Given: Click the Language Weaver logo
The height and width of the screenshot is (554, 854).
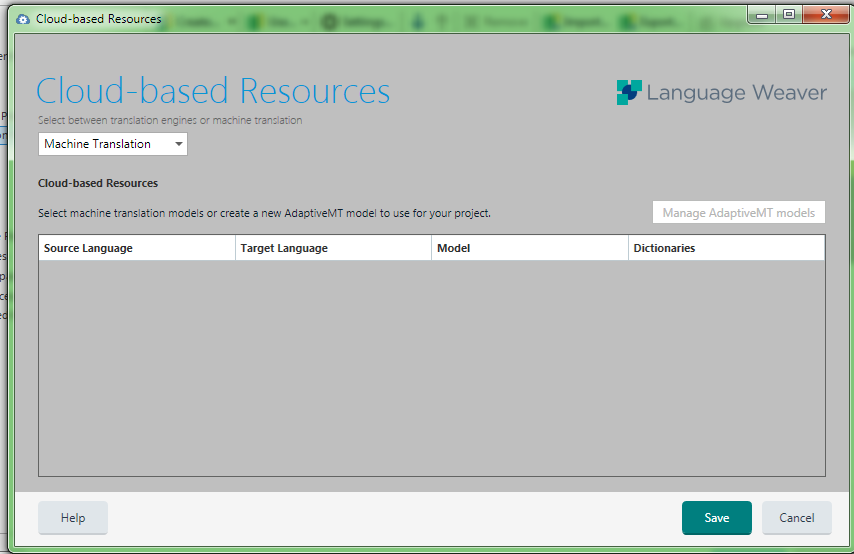Looking at the screenshot, I should 722,92.
